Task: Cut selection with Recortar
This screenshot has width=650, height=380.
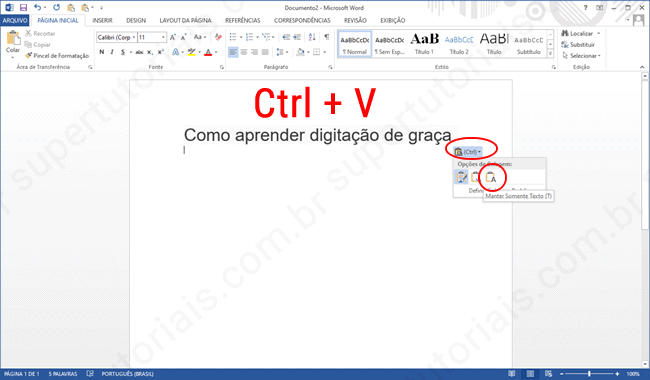Action: click(40, 34)
